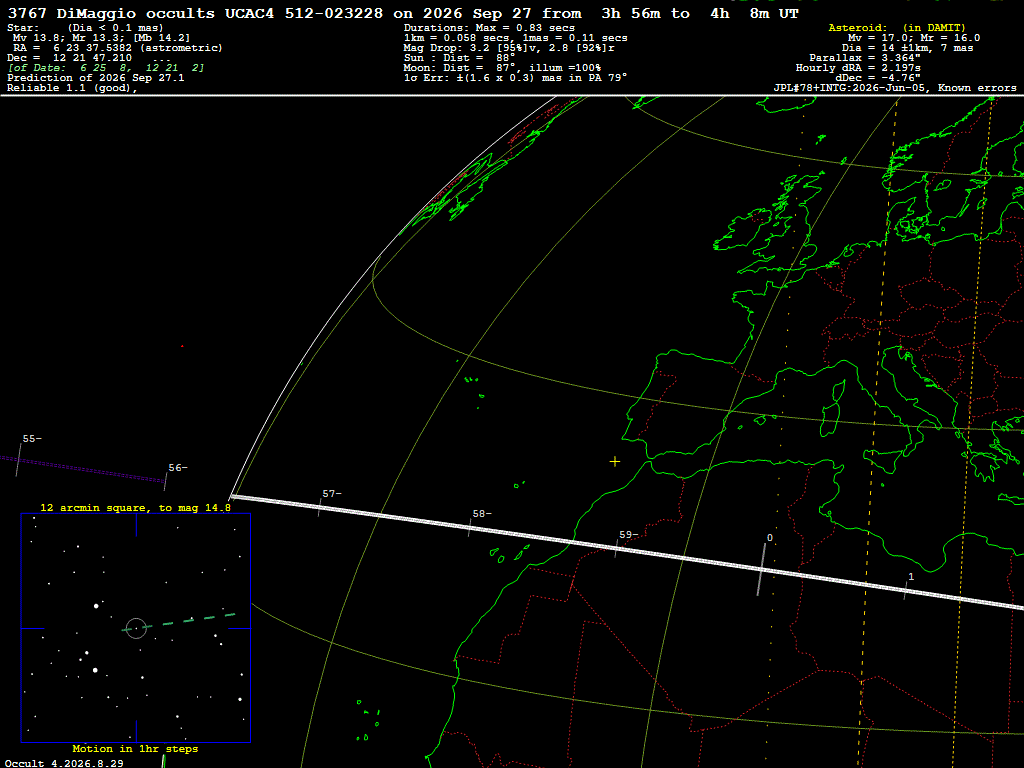The height and width of the screenshot is (768, 1024).
Task: Click the green of Date coordinates line
Action: [x=106, y=67]
